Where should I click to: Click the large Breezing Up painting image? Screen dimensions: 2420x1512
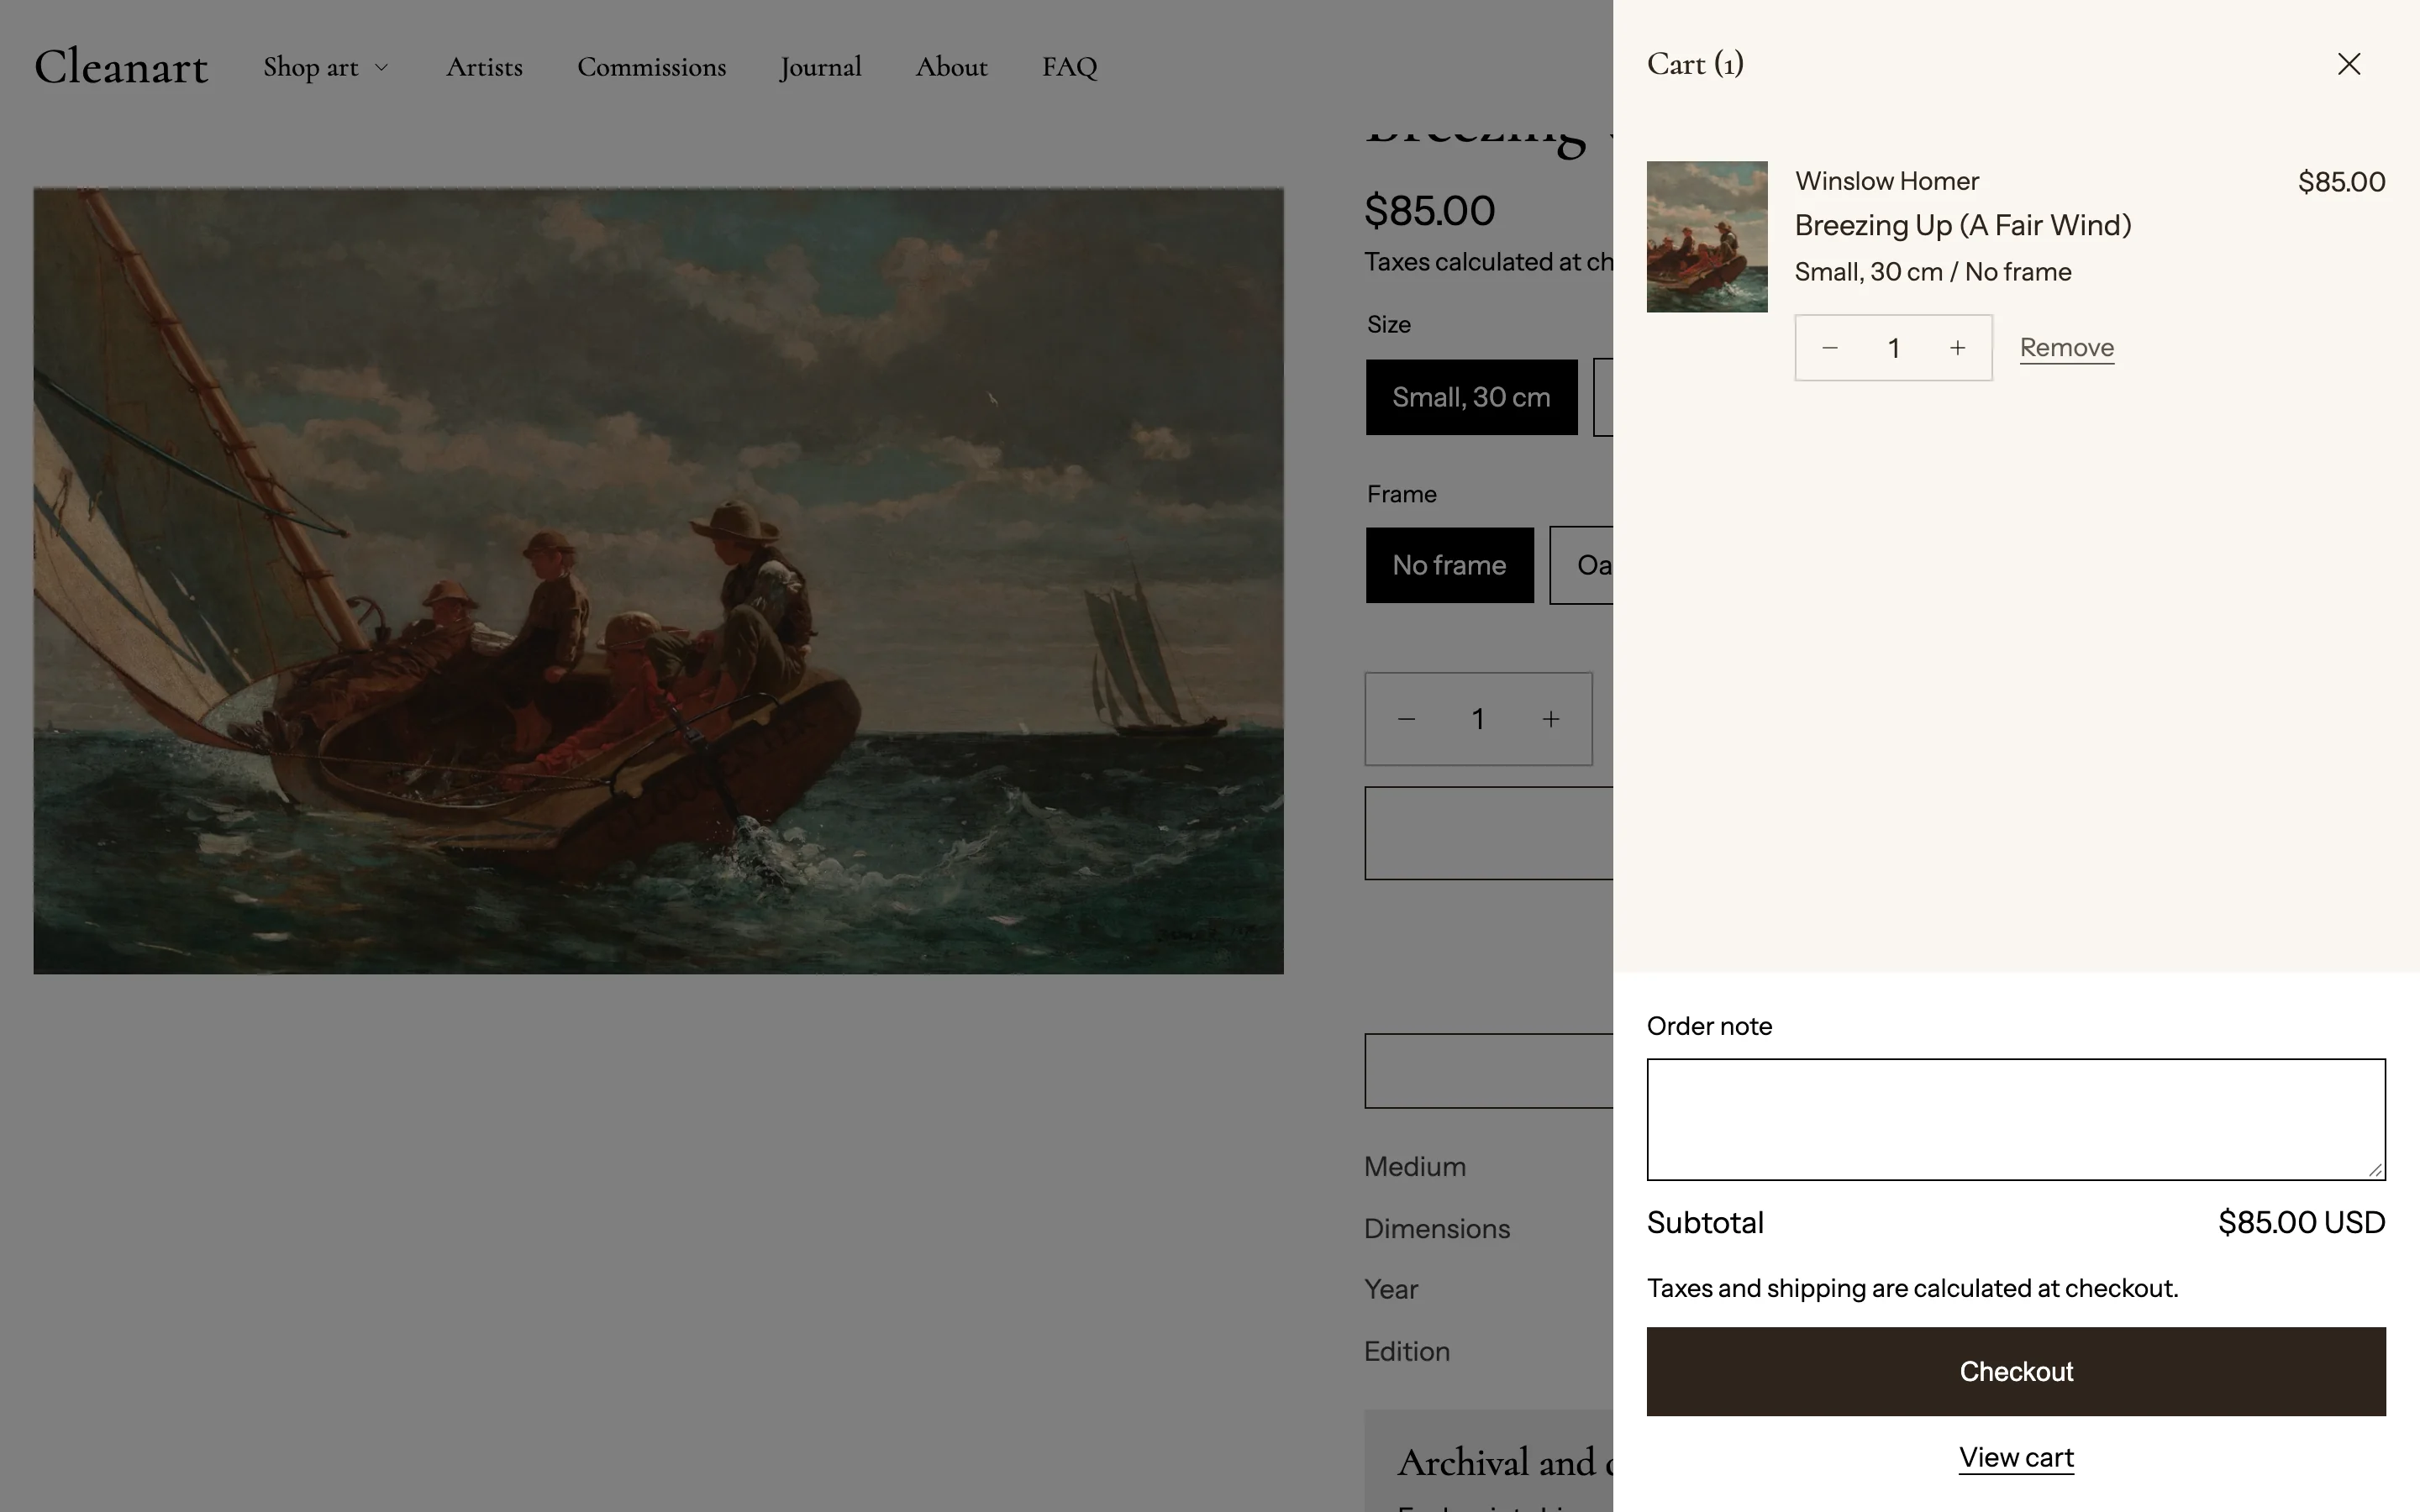coord(658,581)
